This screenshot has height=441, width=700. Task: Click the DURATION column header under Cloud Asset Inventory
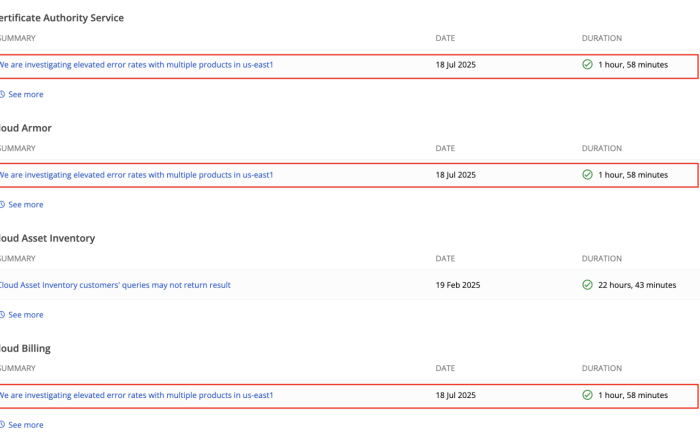602,258
